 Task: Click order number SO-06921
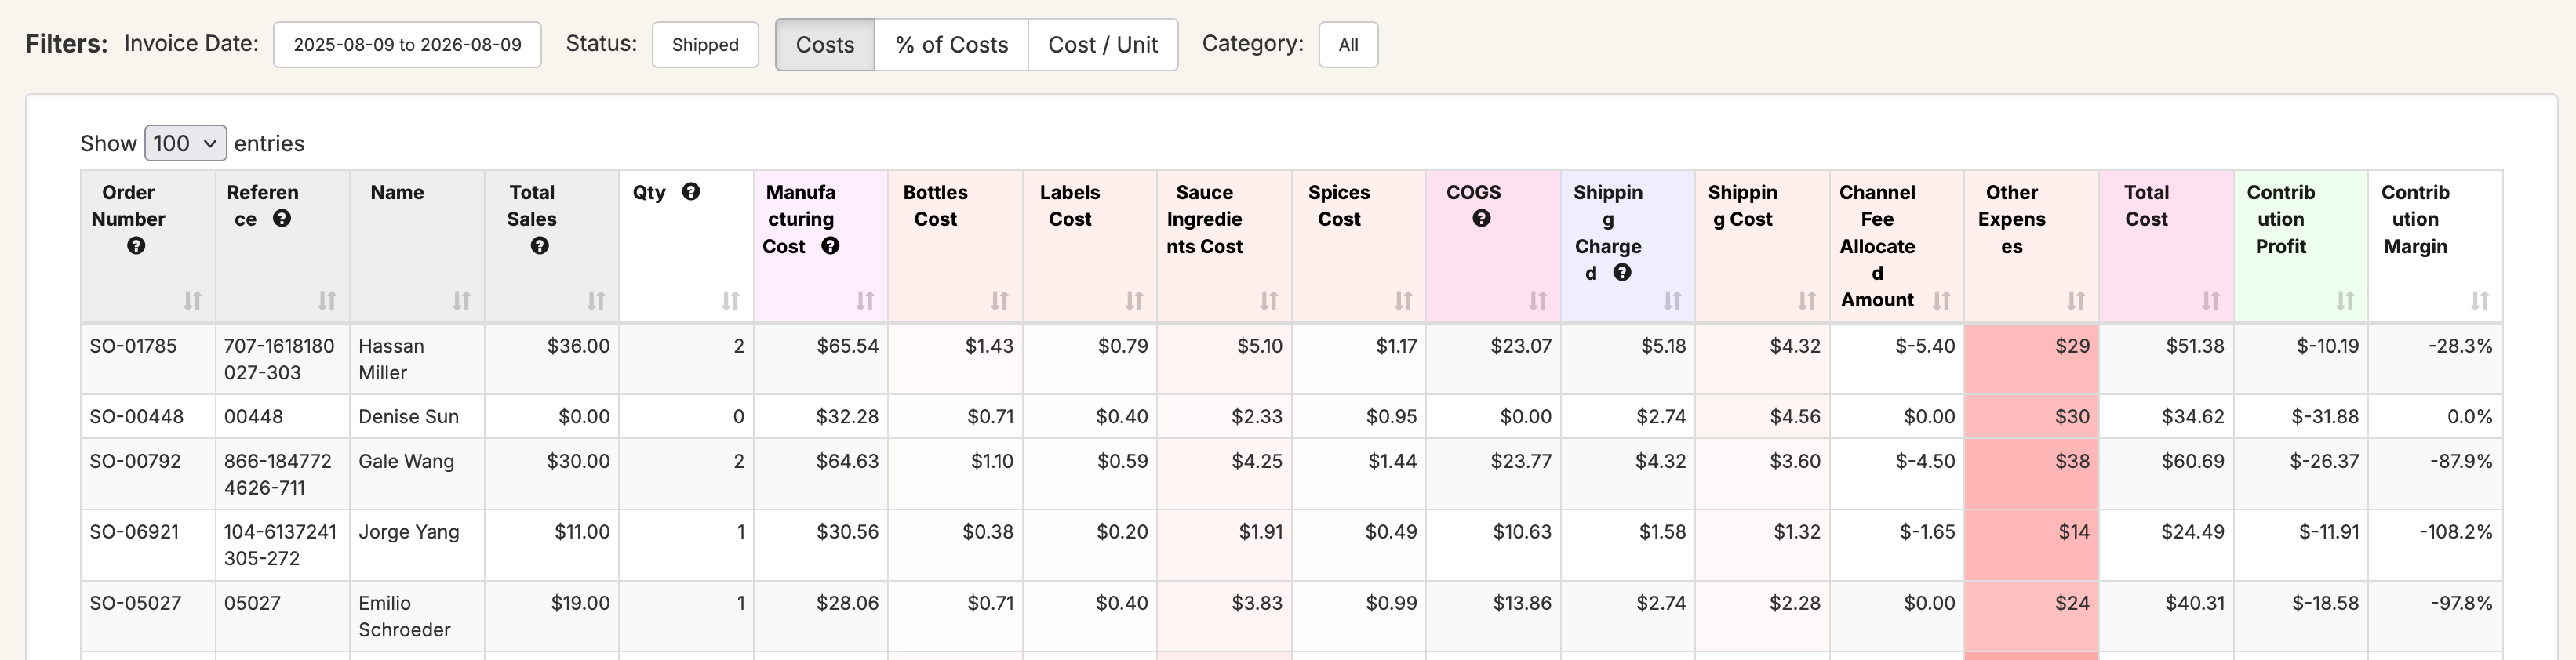click(134, 532)
